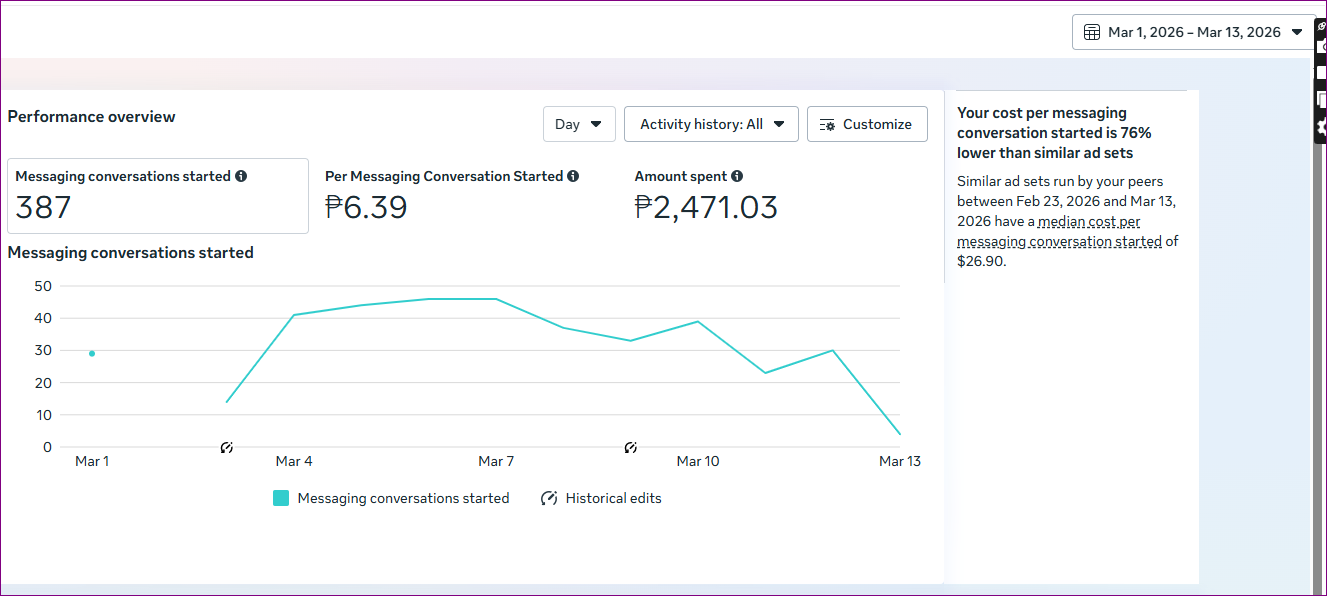The width and height of the screenshot is (1327, 596).
Task: Click info icon next to Per Messaging Conversation Started
Action: click(573, 176)
